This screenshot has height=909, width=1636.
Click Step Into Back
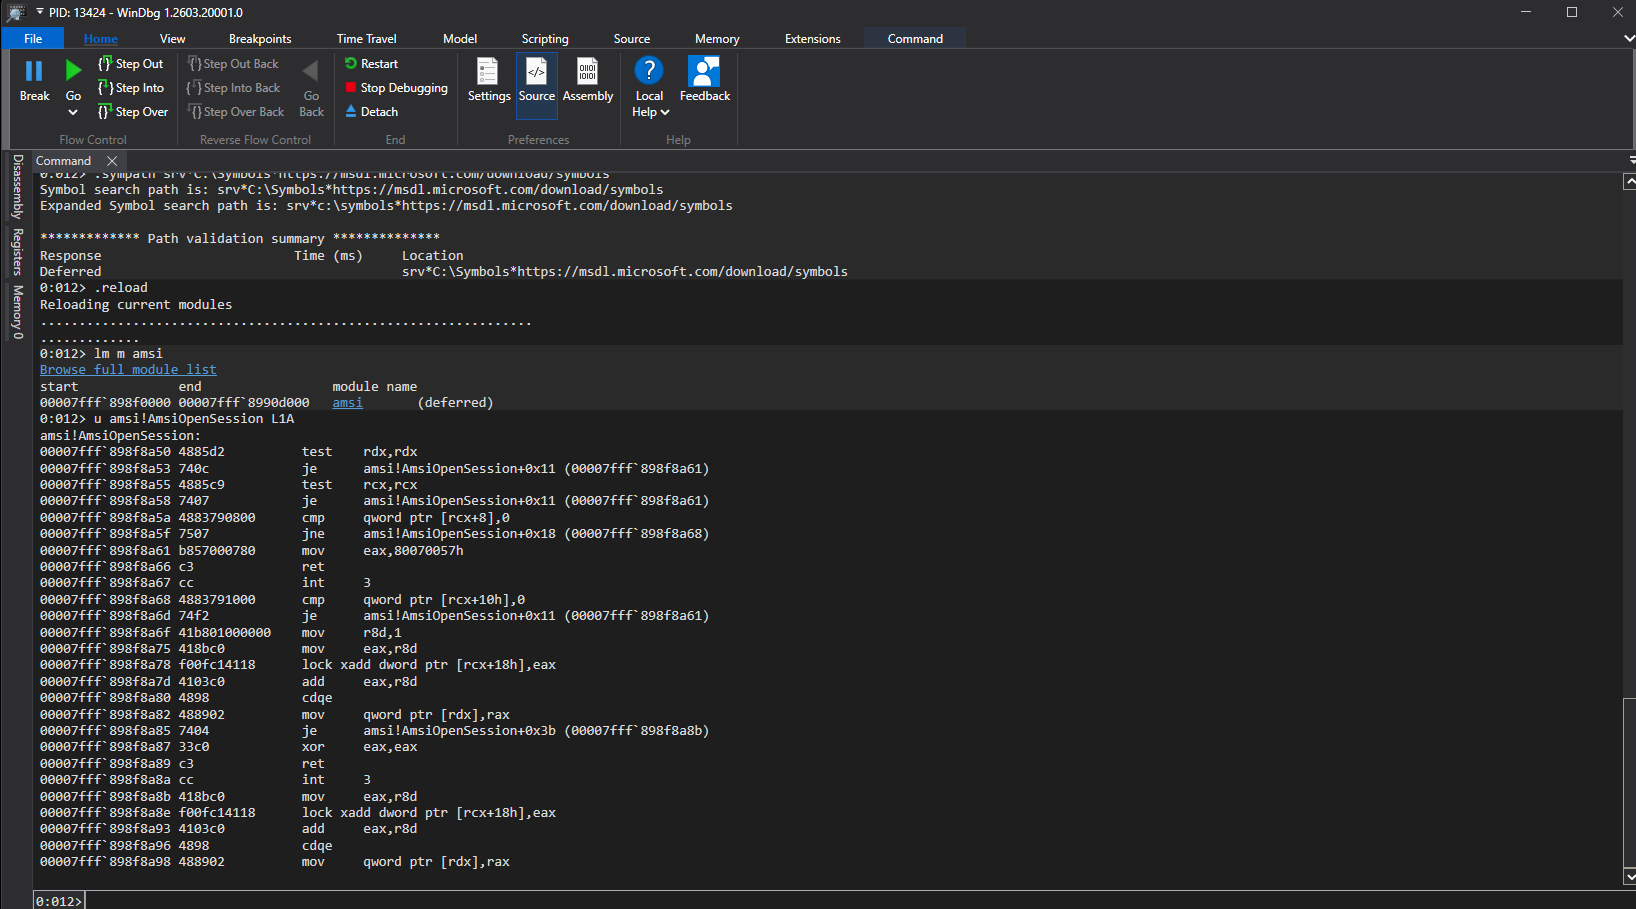pos(234,88)
